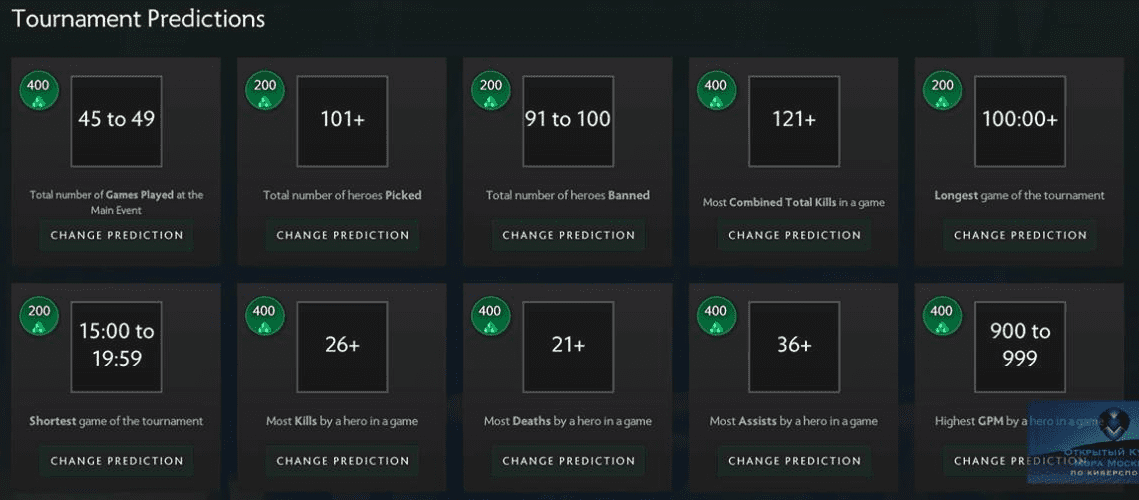Screen dimensions: 1139x500
Task: Open the '36+' Most Assists prediction tile
Action: tap(794, 346)
